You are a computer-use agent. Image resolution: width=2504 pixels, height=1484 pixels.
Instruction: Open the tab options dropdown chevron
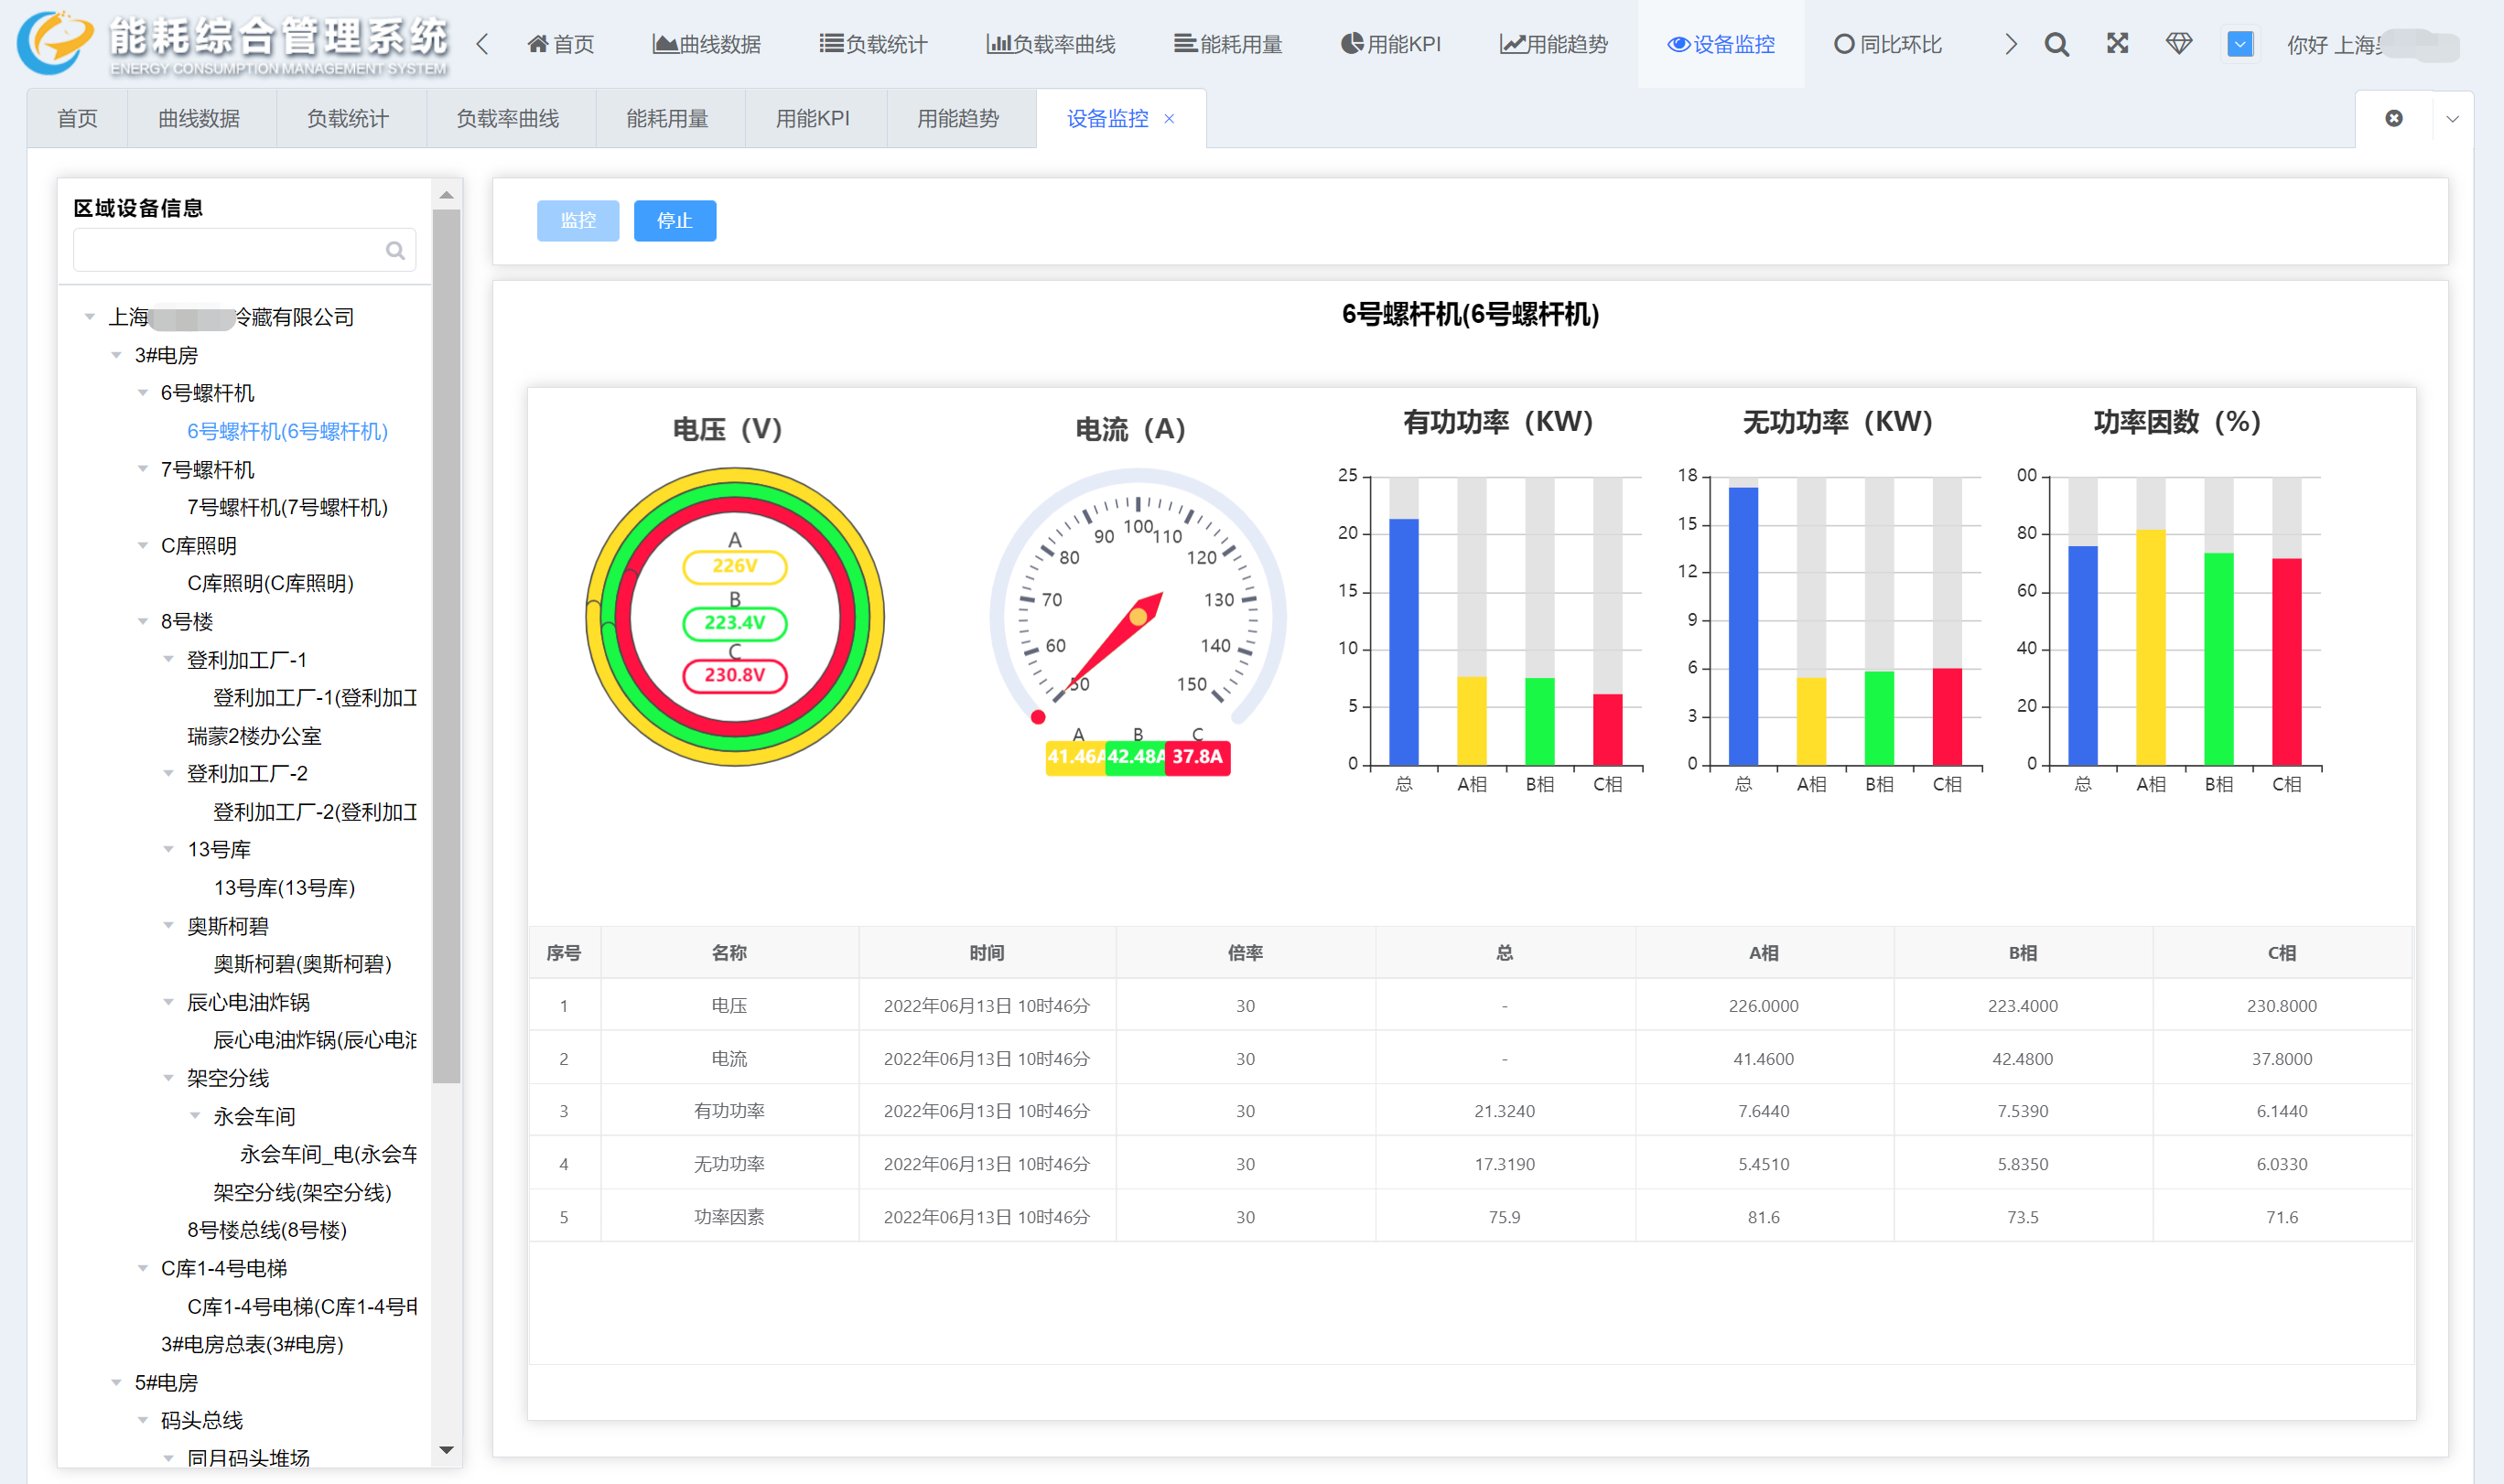point(2452,118)
